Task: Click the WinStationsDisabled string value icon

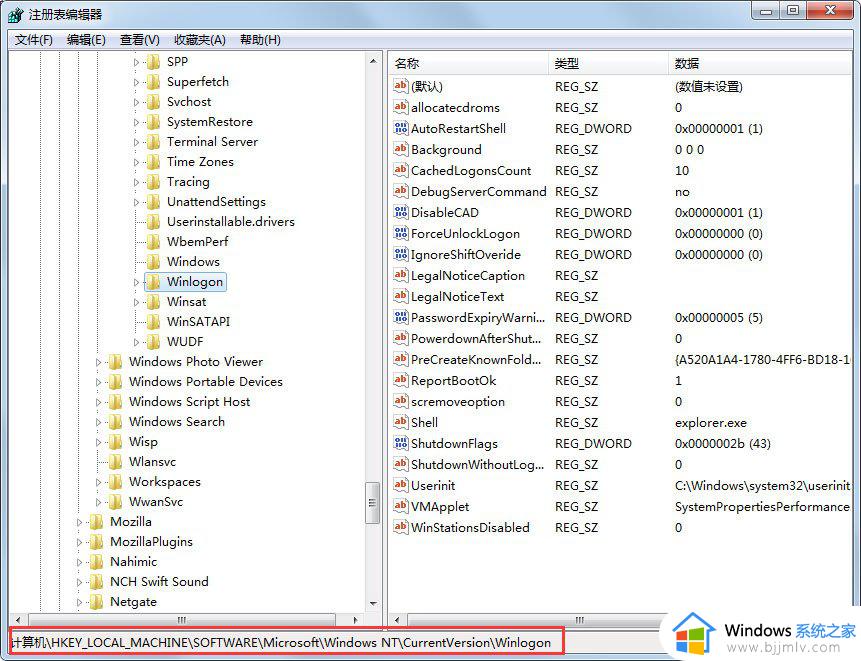Action: [401, 527]
